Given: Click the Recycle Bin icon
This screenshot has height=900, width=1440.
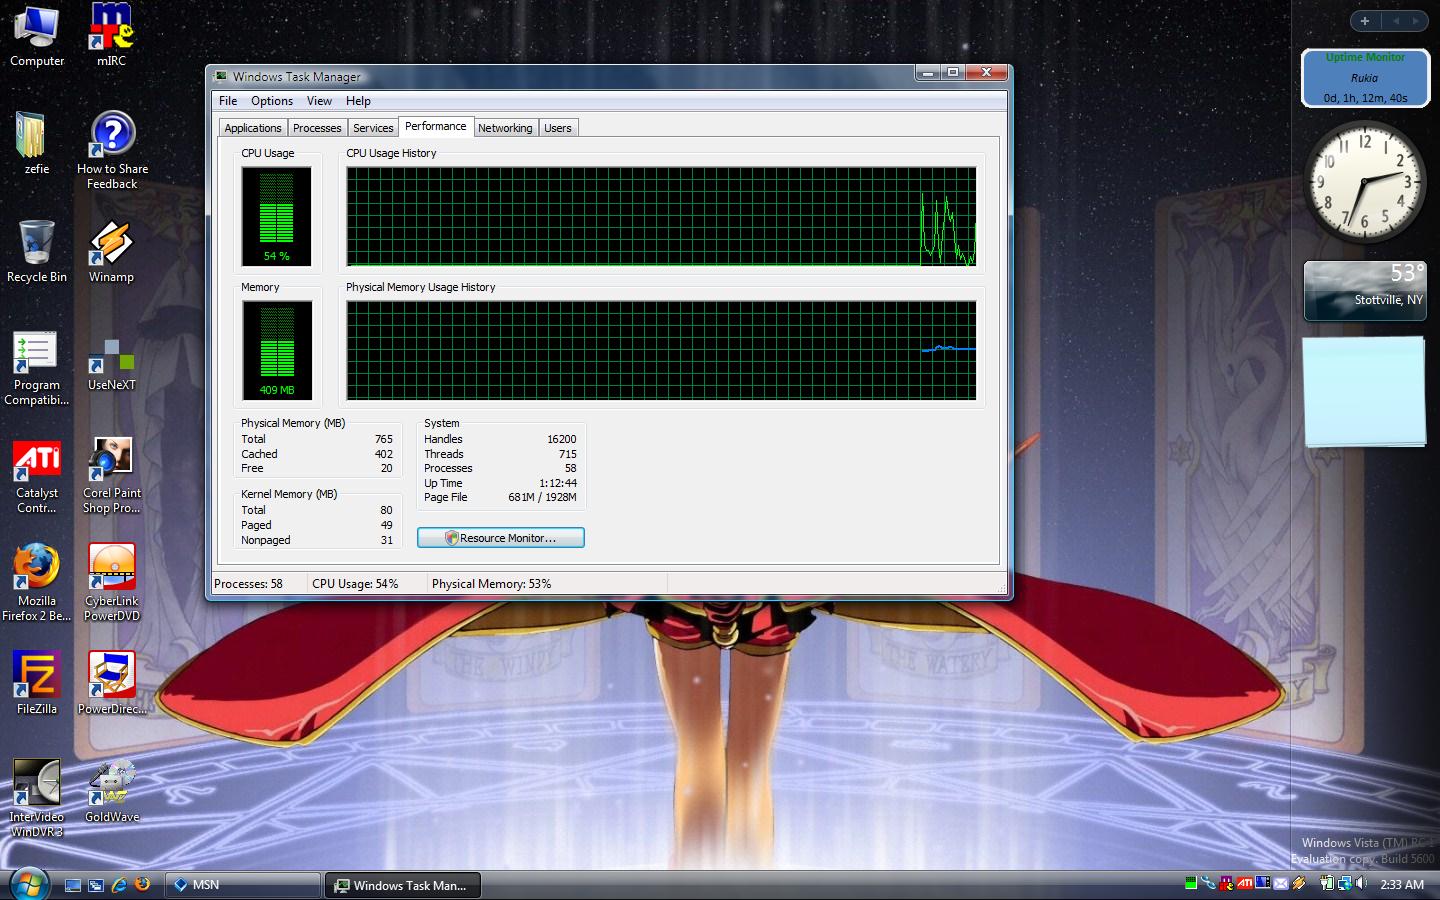Looking at the screenshot, I should pos(37,246).
